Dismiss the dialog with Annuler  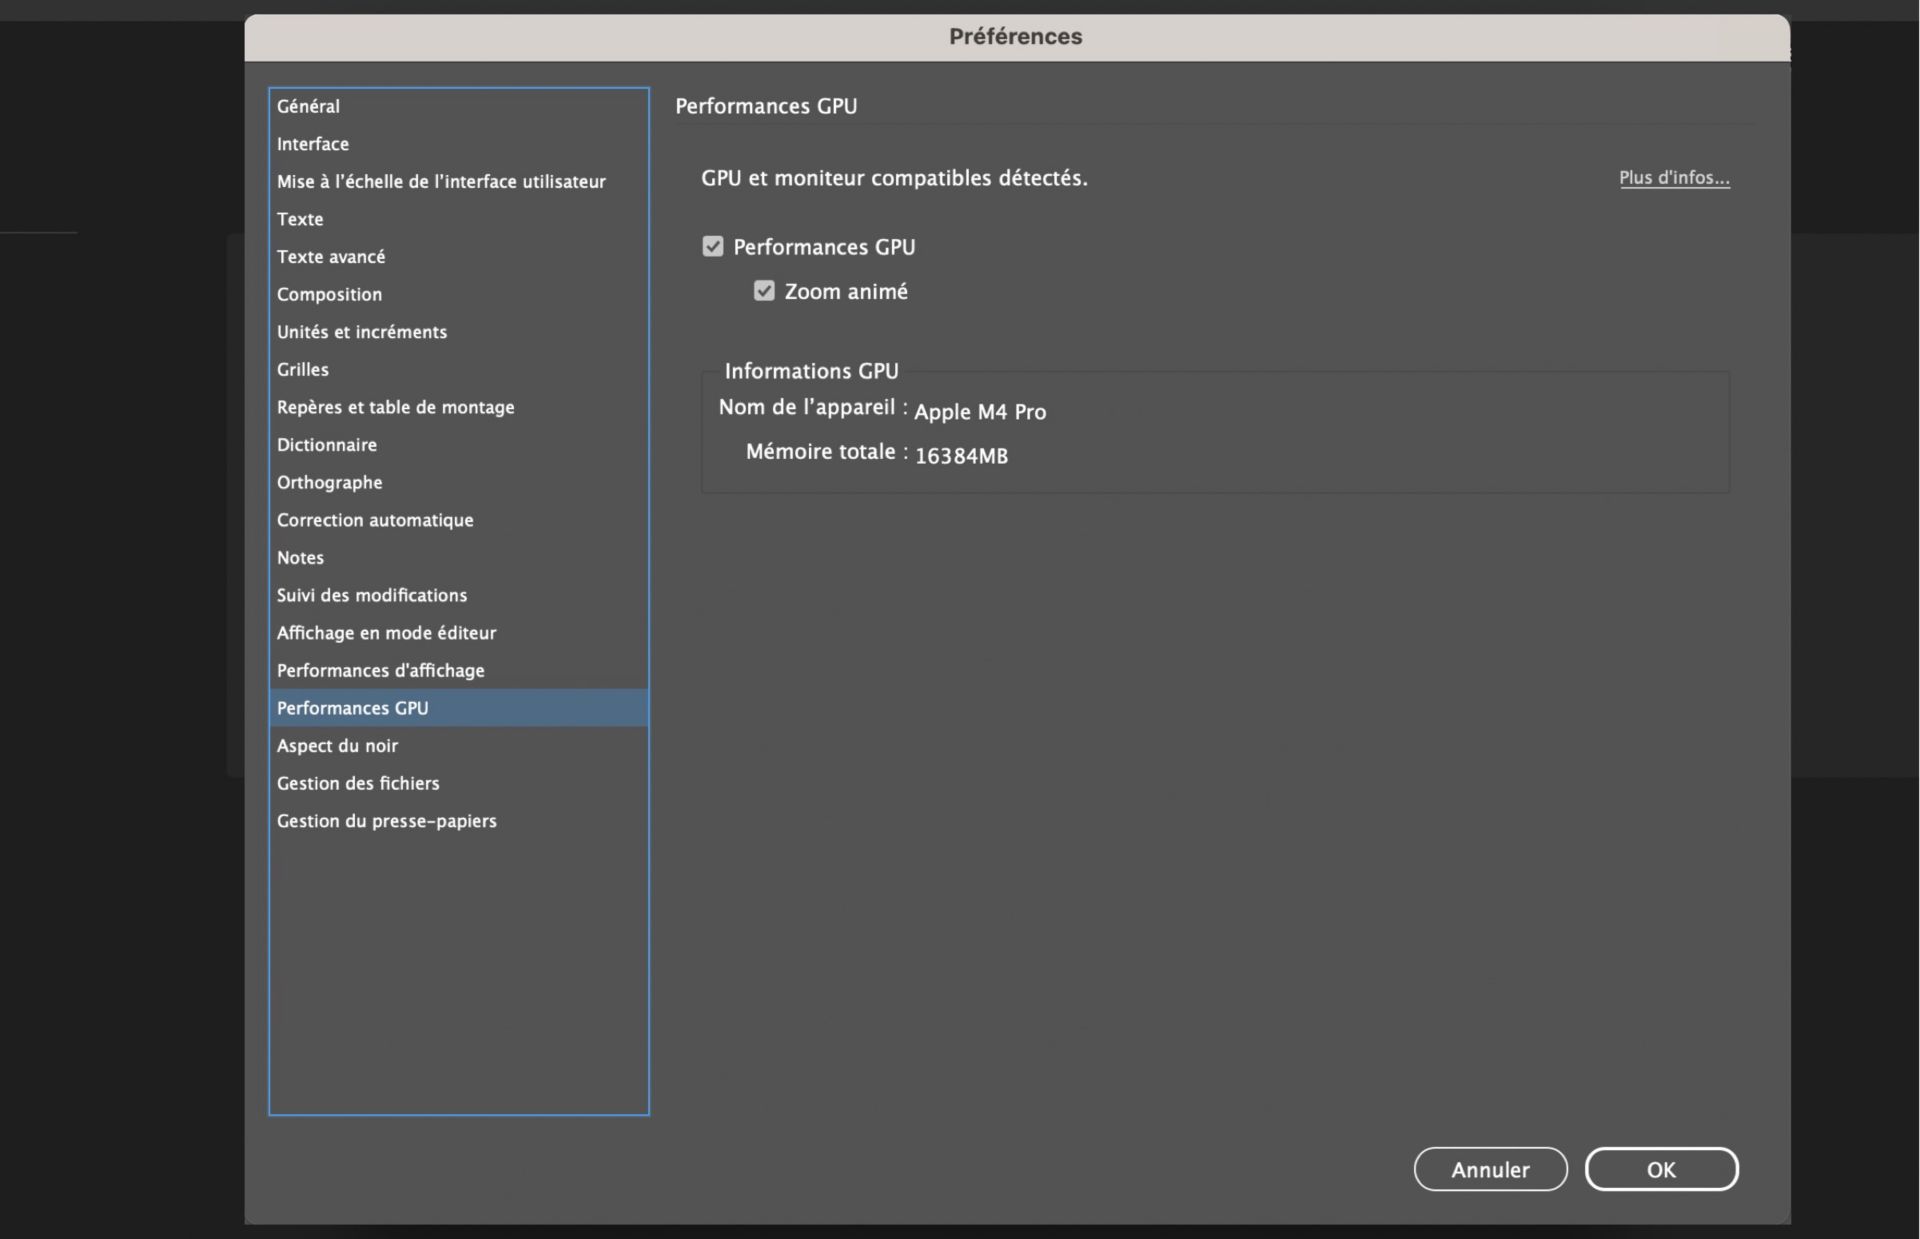[1489, 1169]
